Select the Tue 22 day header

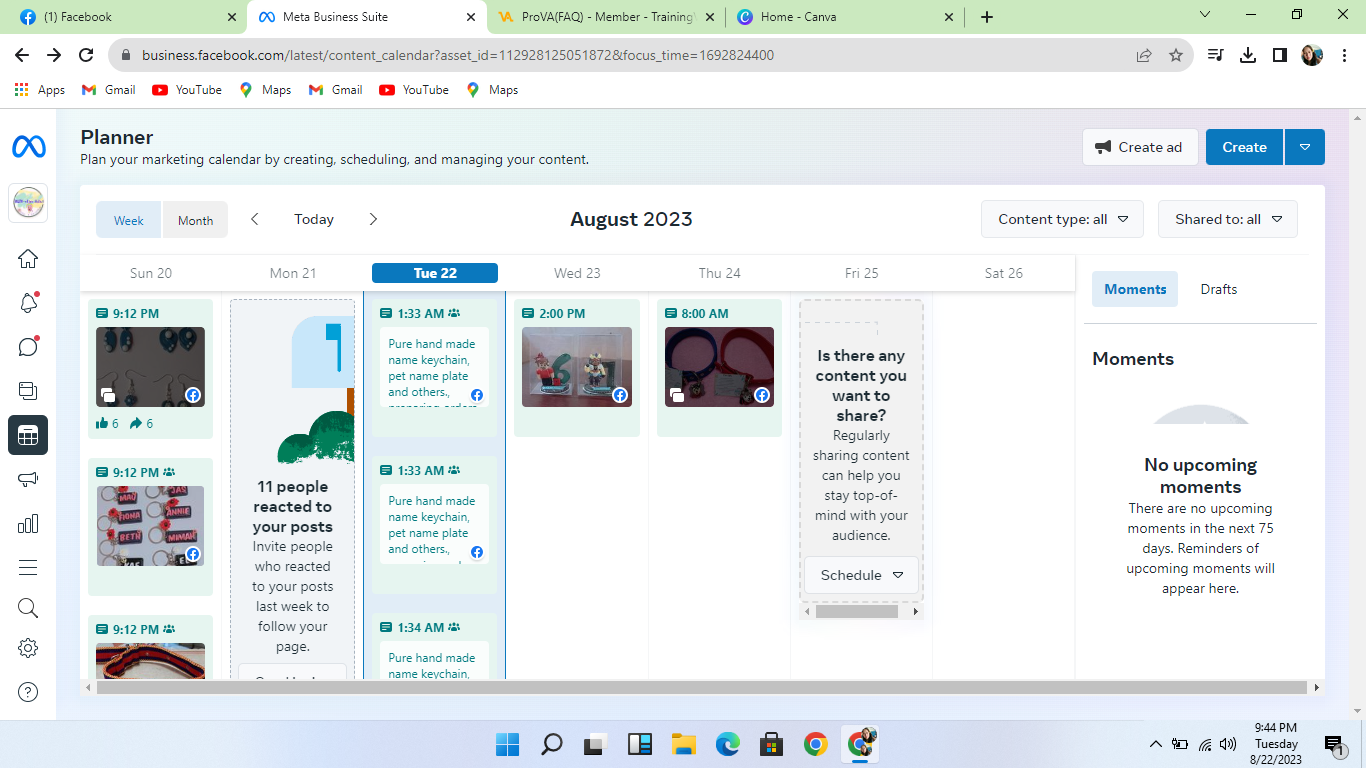pyautogui.click(x=435, y=273)
